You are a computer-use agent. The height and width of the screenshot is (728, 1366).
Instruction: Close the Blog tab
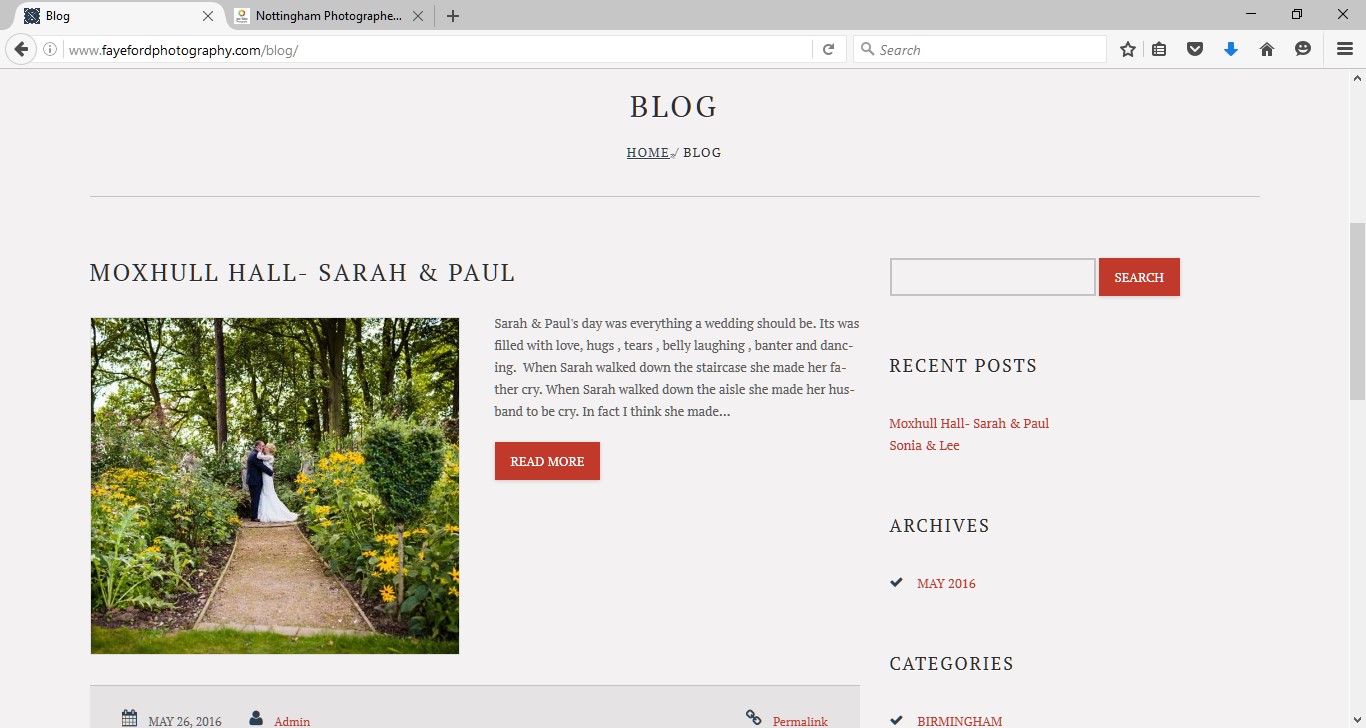point(208,16)
